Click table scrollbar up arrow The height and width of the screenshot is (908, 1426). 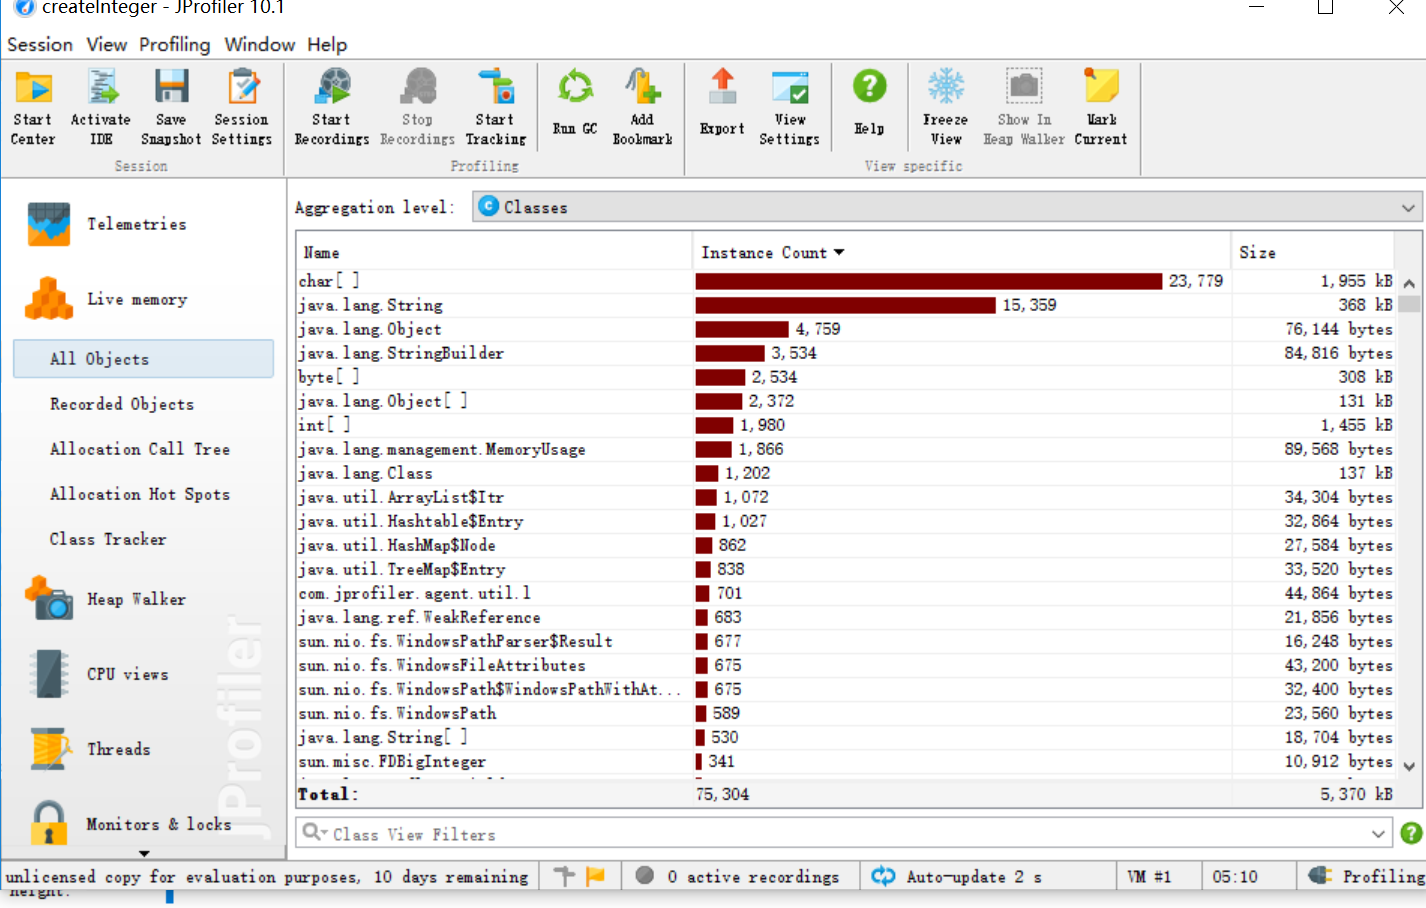tap(1409, 283)
